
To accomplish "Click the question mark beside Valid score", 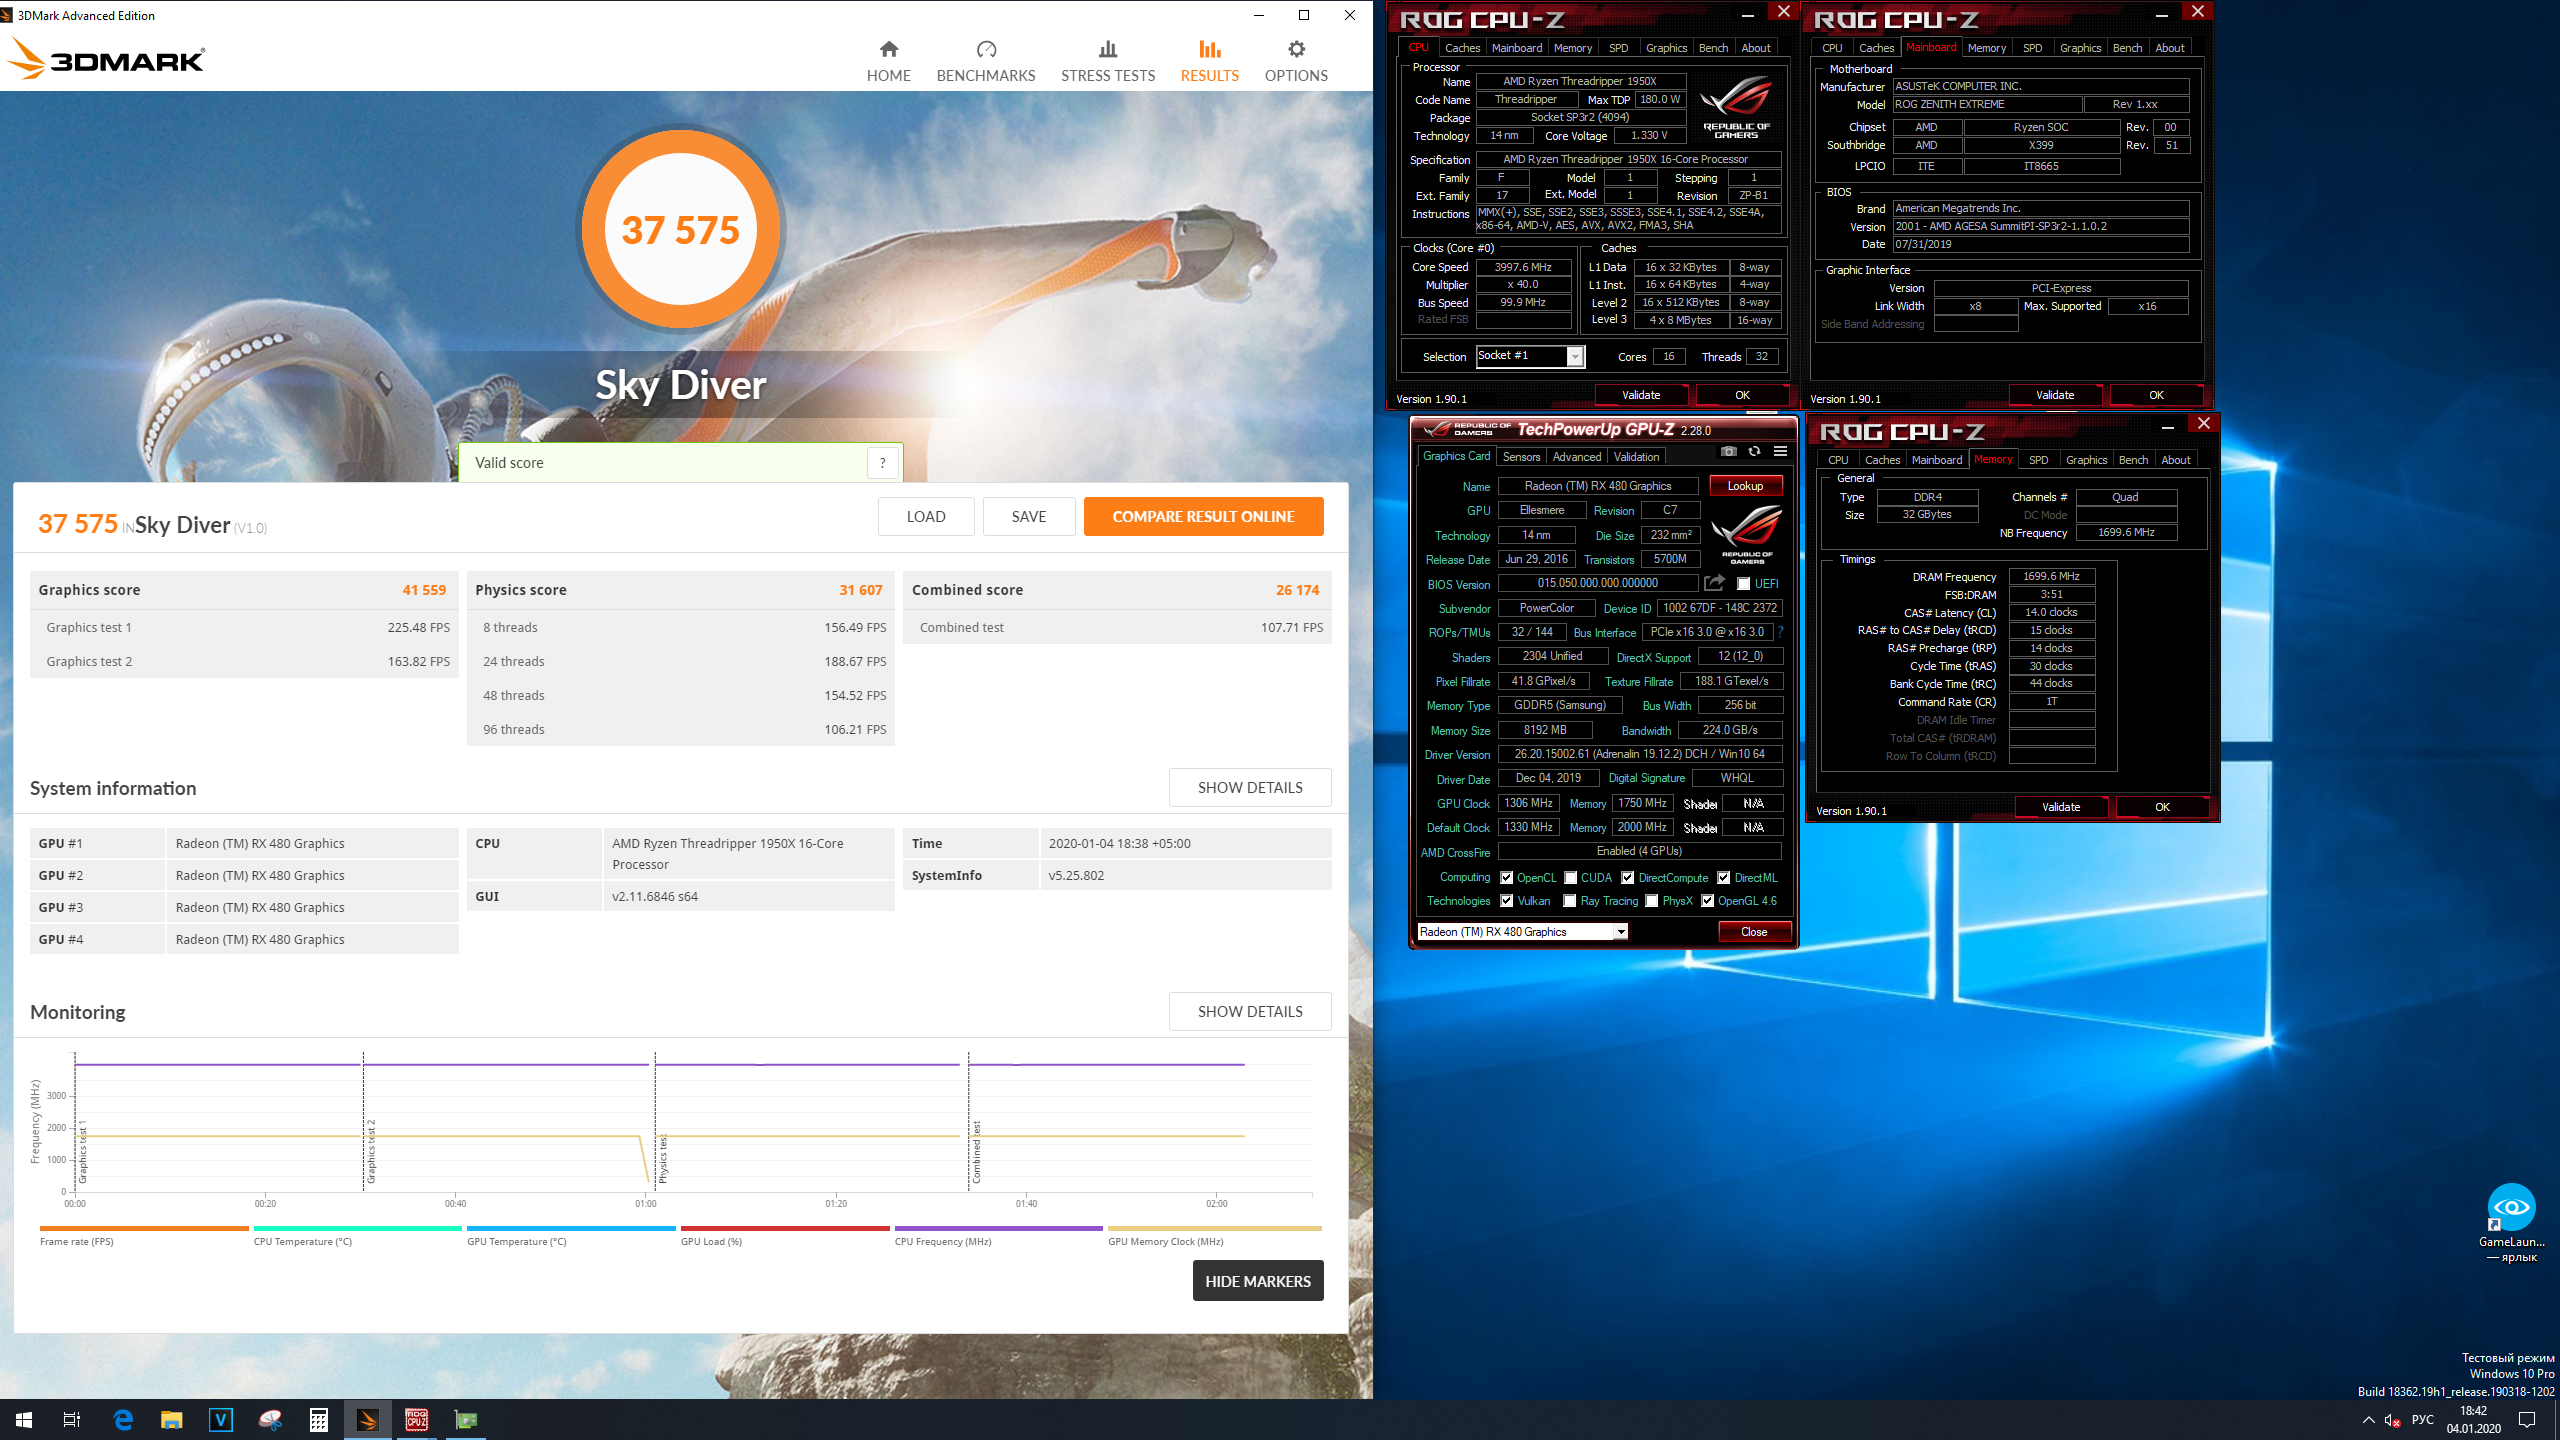I will 882,463.
